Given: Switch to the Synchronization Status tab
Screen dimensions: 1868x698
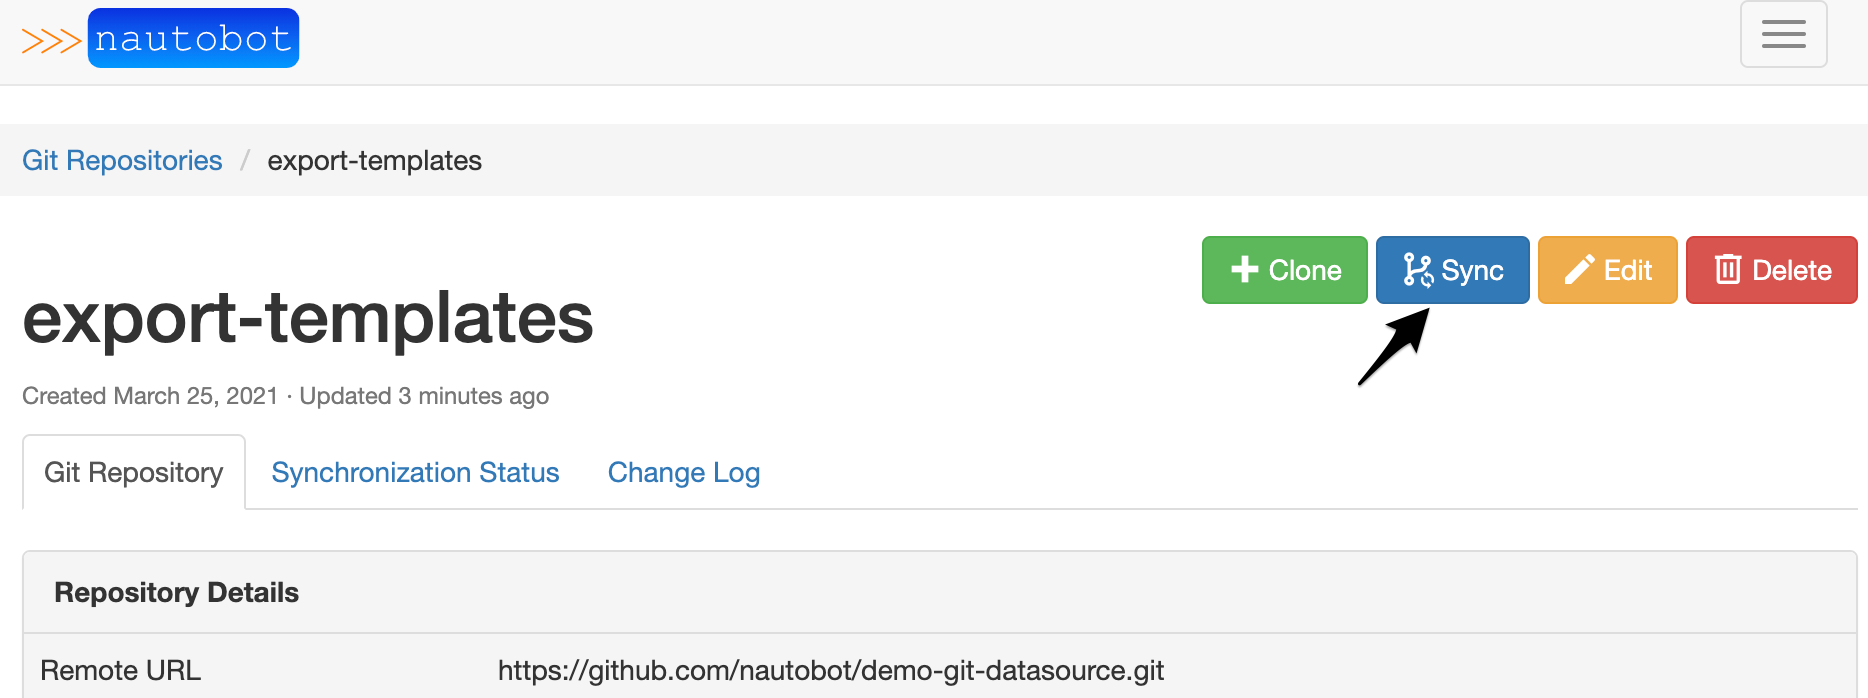Looking at the screenshot, I should [415, 472].
